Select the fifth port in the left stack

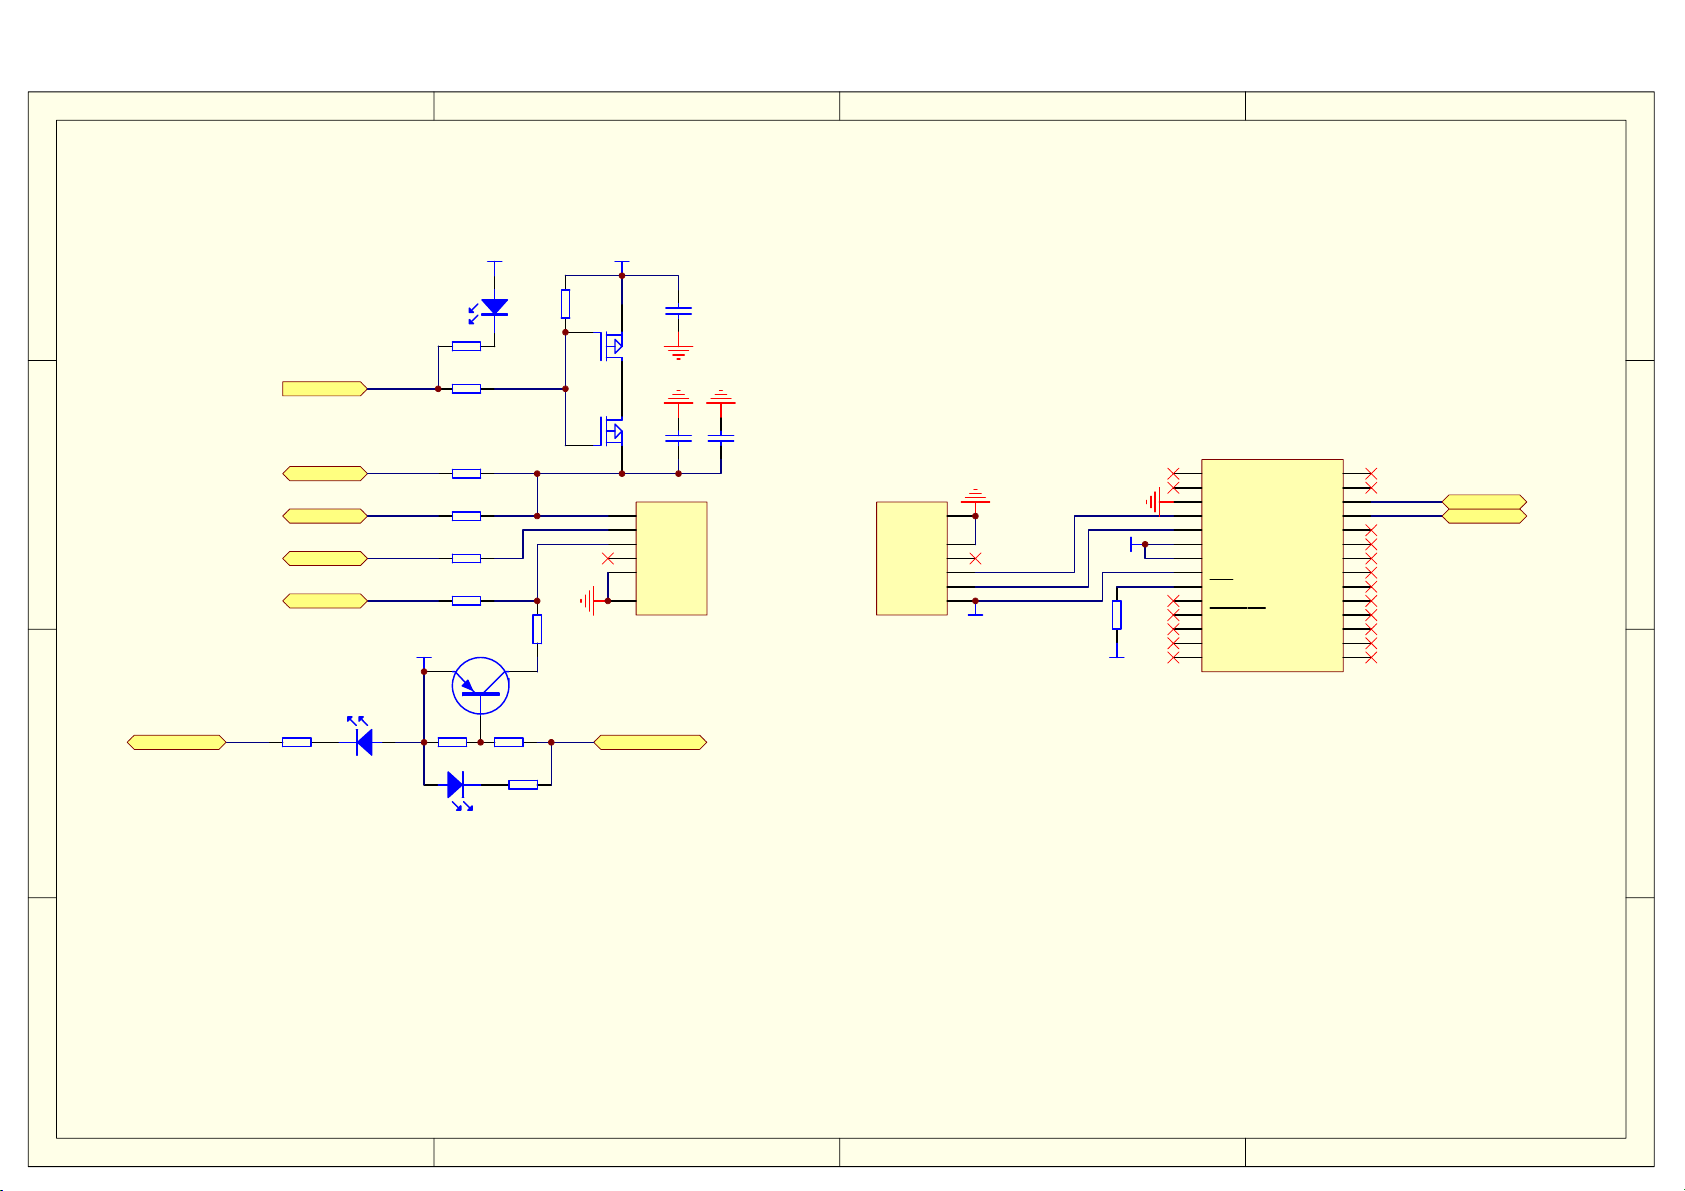tap(325, 601)
